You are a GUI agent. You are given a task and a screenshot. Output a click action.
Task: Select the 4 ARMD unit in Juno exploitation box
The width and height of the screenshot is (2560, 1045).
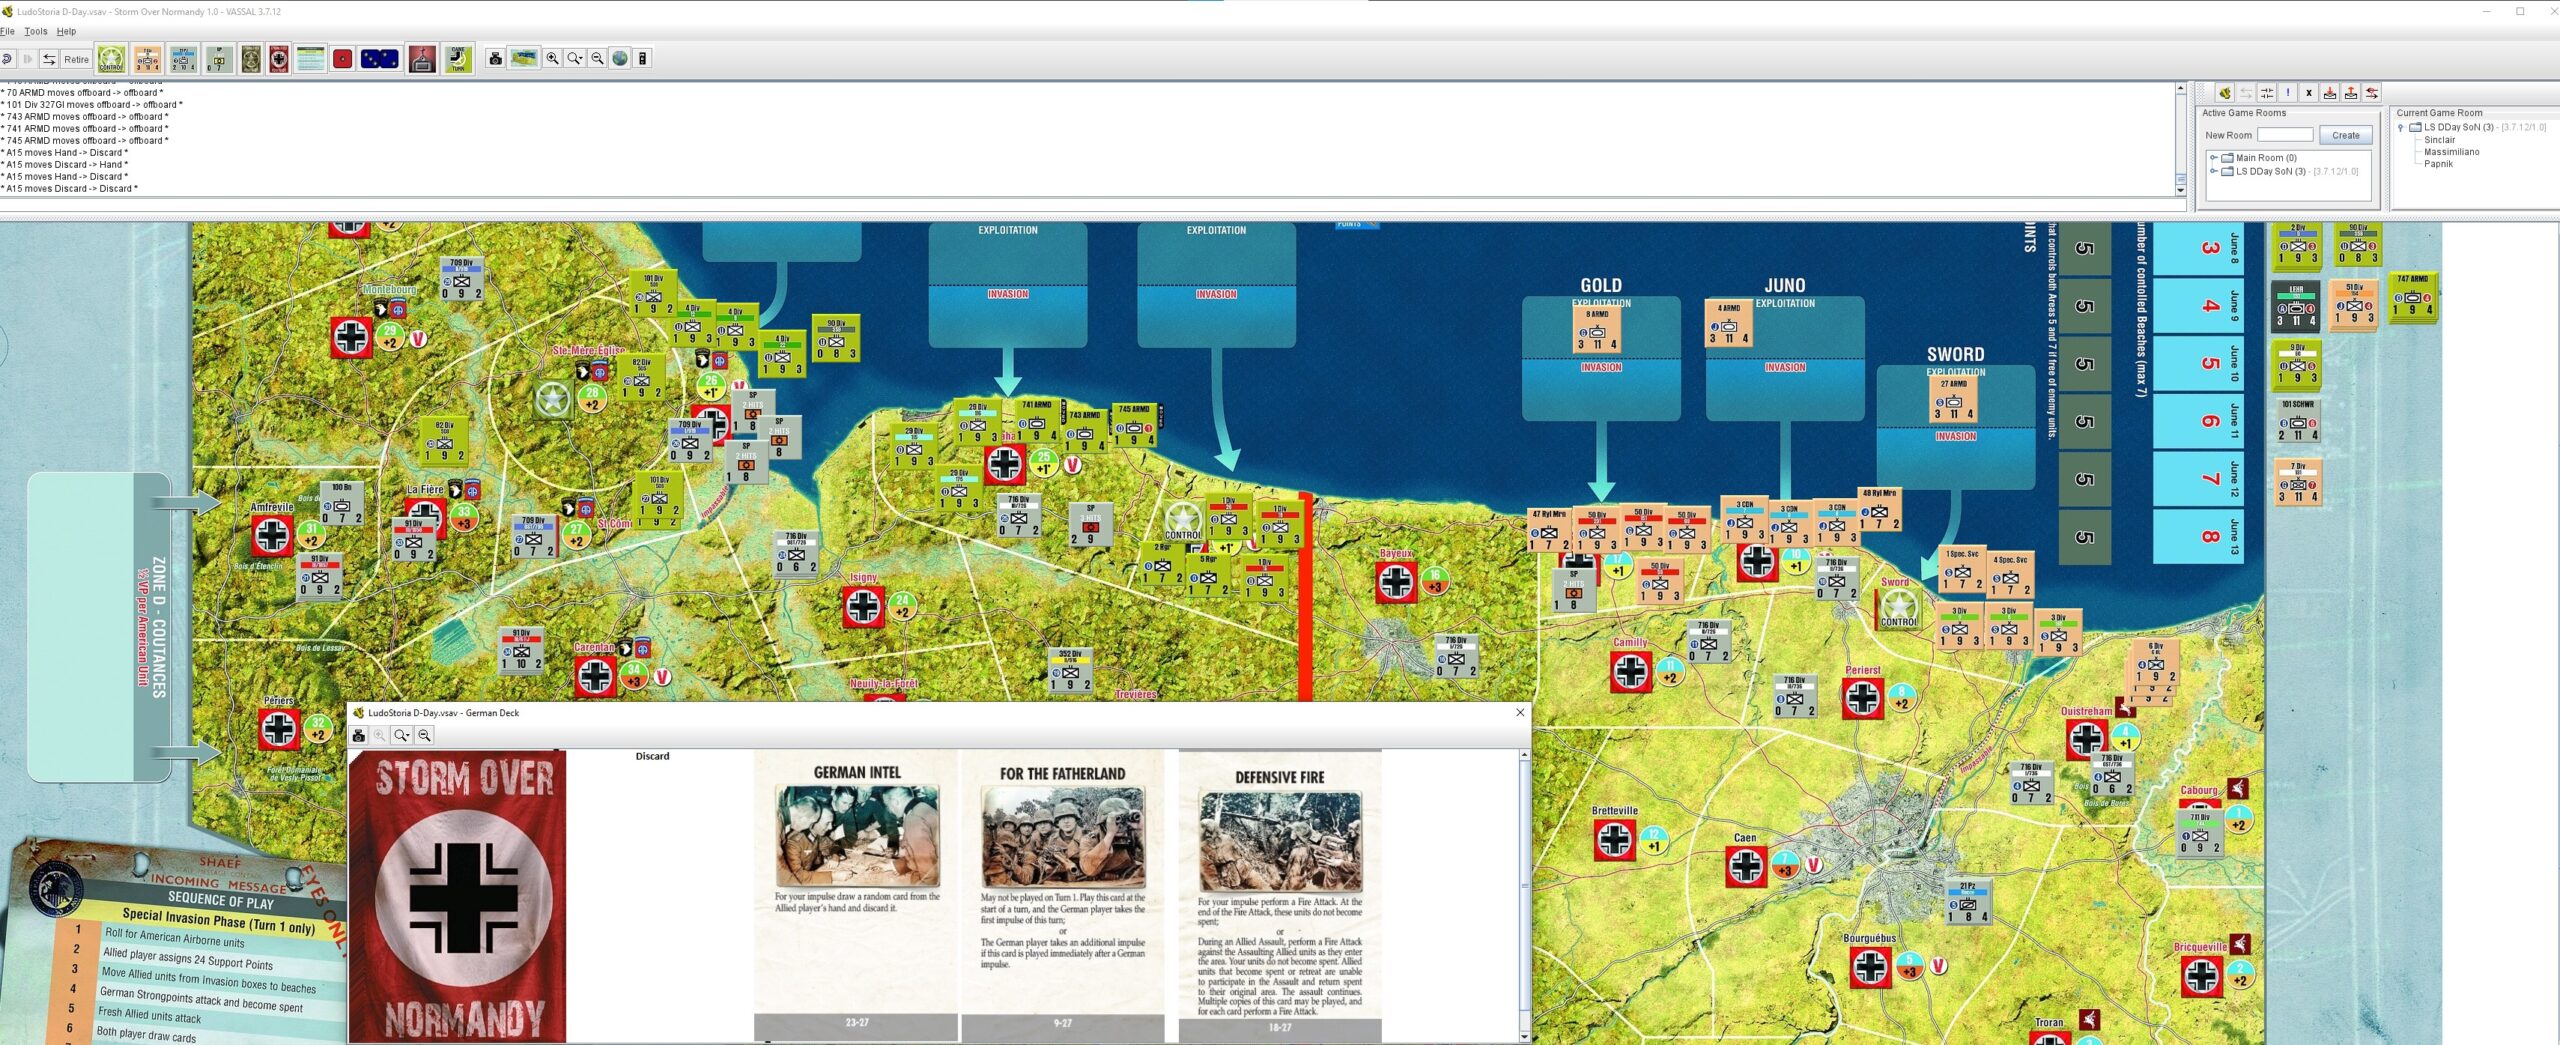point(1729,323)
